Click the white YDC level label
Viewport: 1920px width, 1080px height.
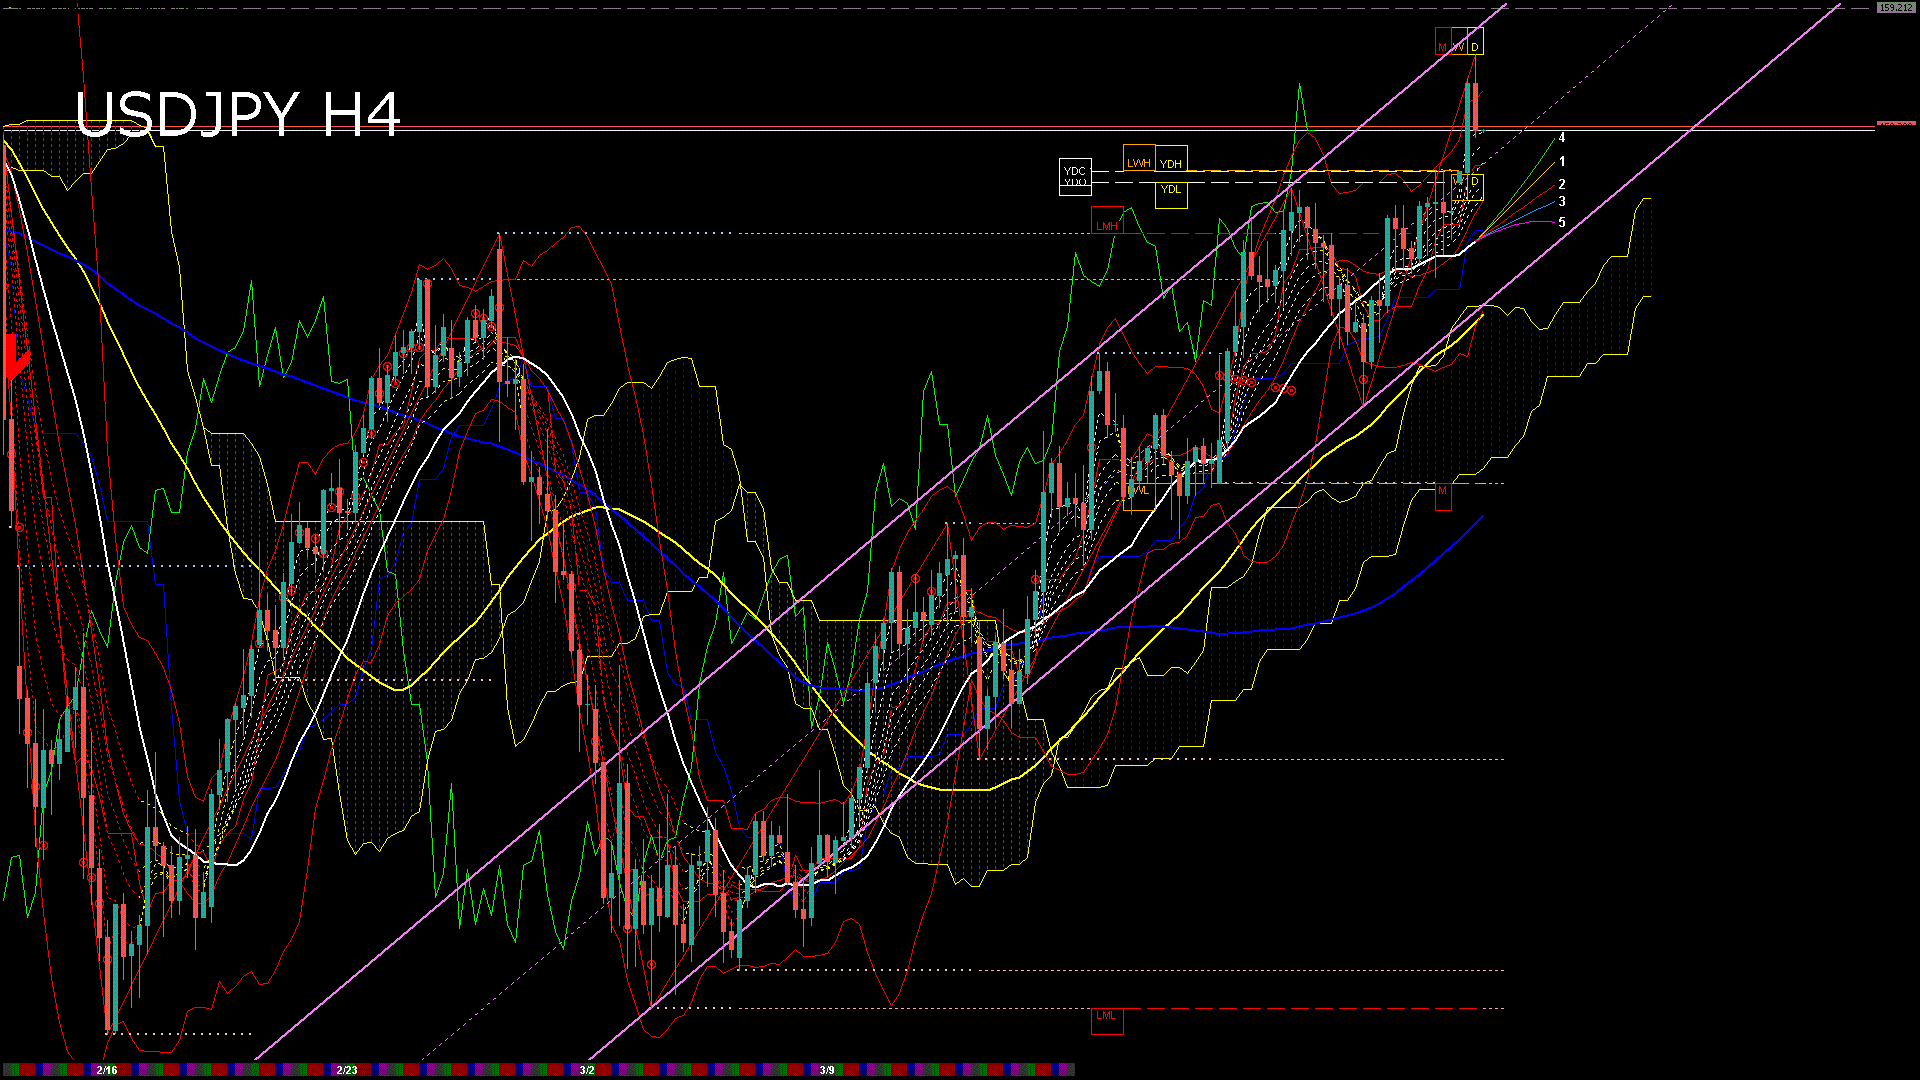pyautogui.click(x=1075, y=171)
